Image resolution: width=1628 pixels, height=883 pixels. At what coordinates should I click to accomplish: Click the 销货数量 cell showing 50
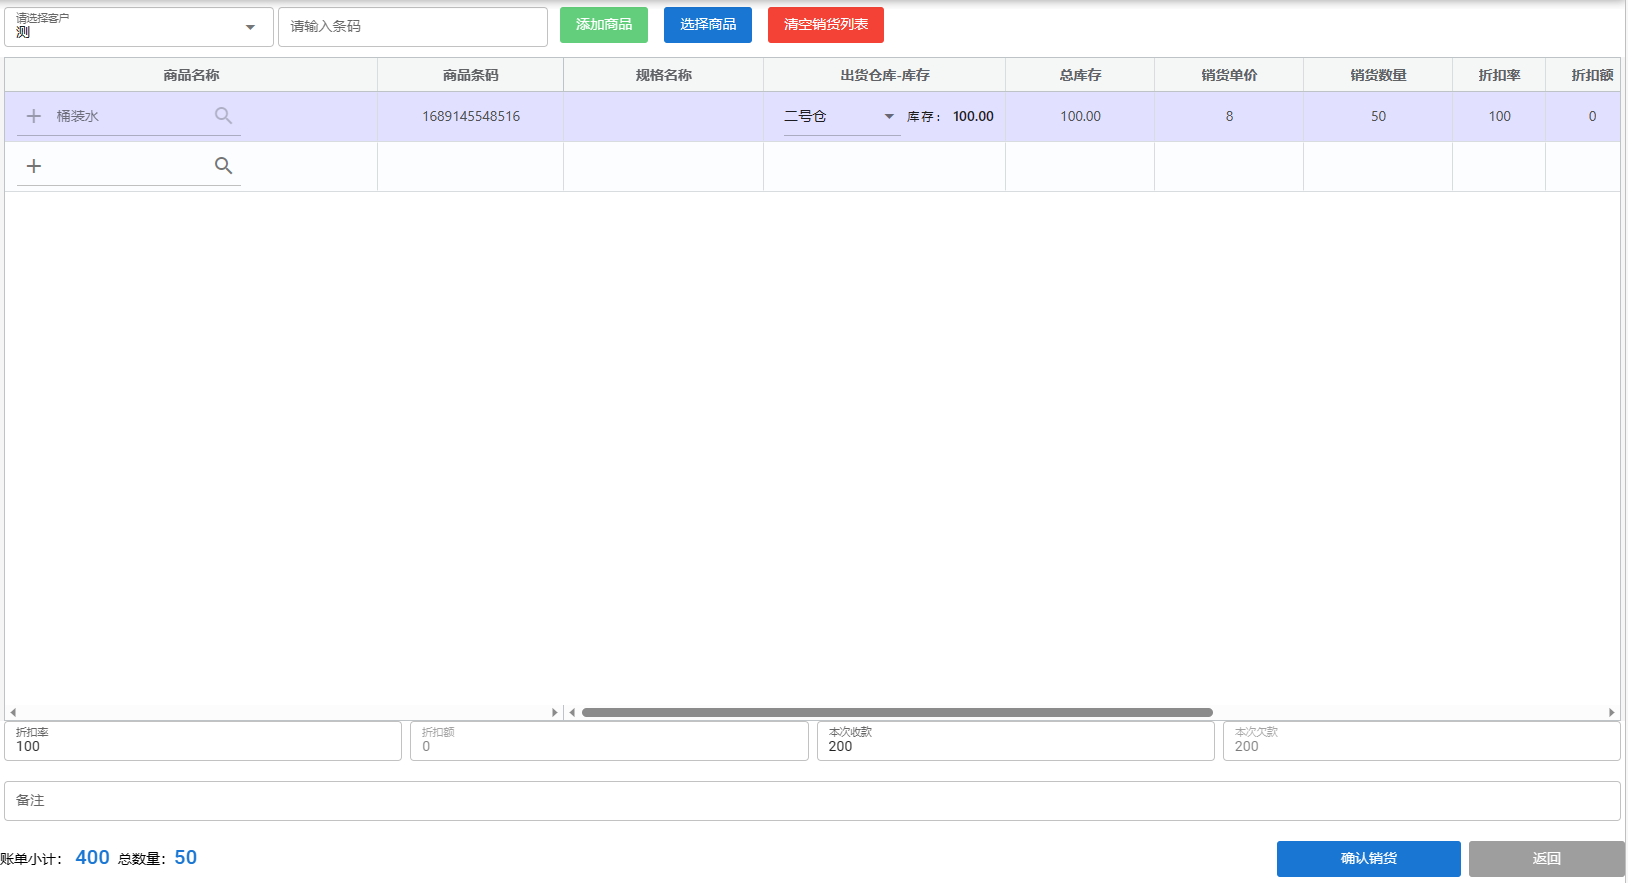[1378, 116]
